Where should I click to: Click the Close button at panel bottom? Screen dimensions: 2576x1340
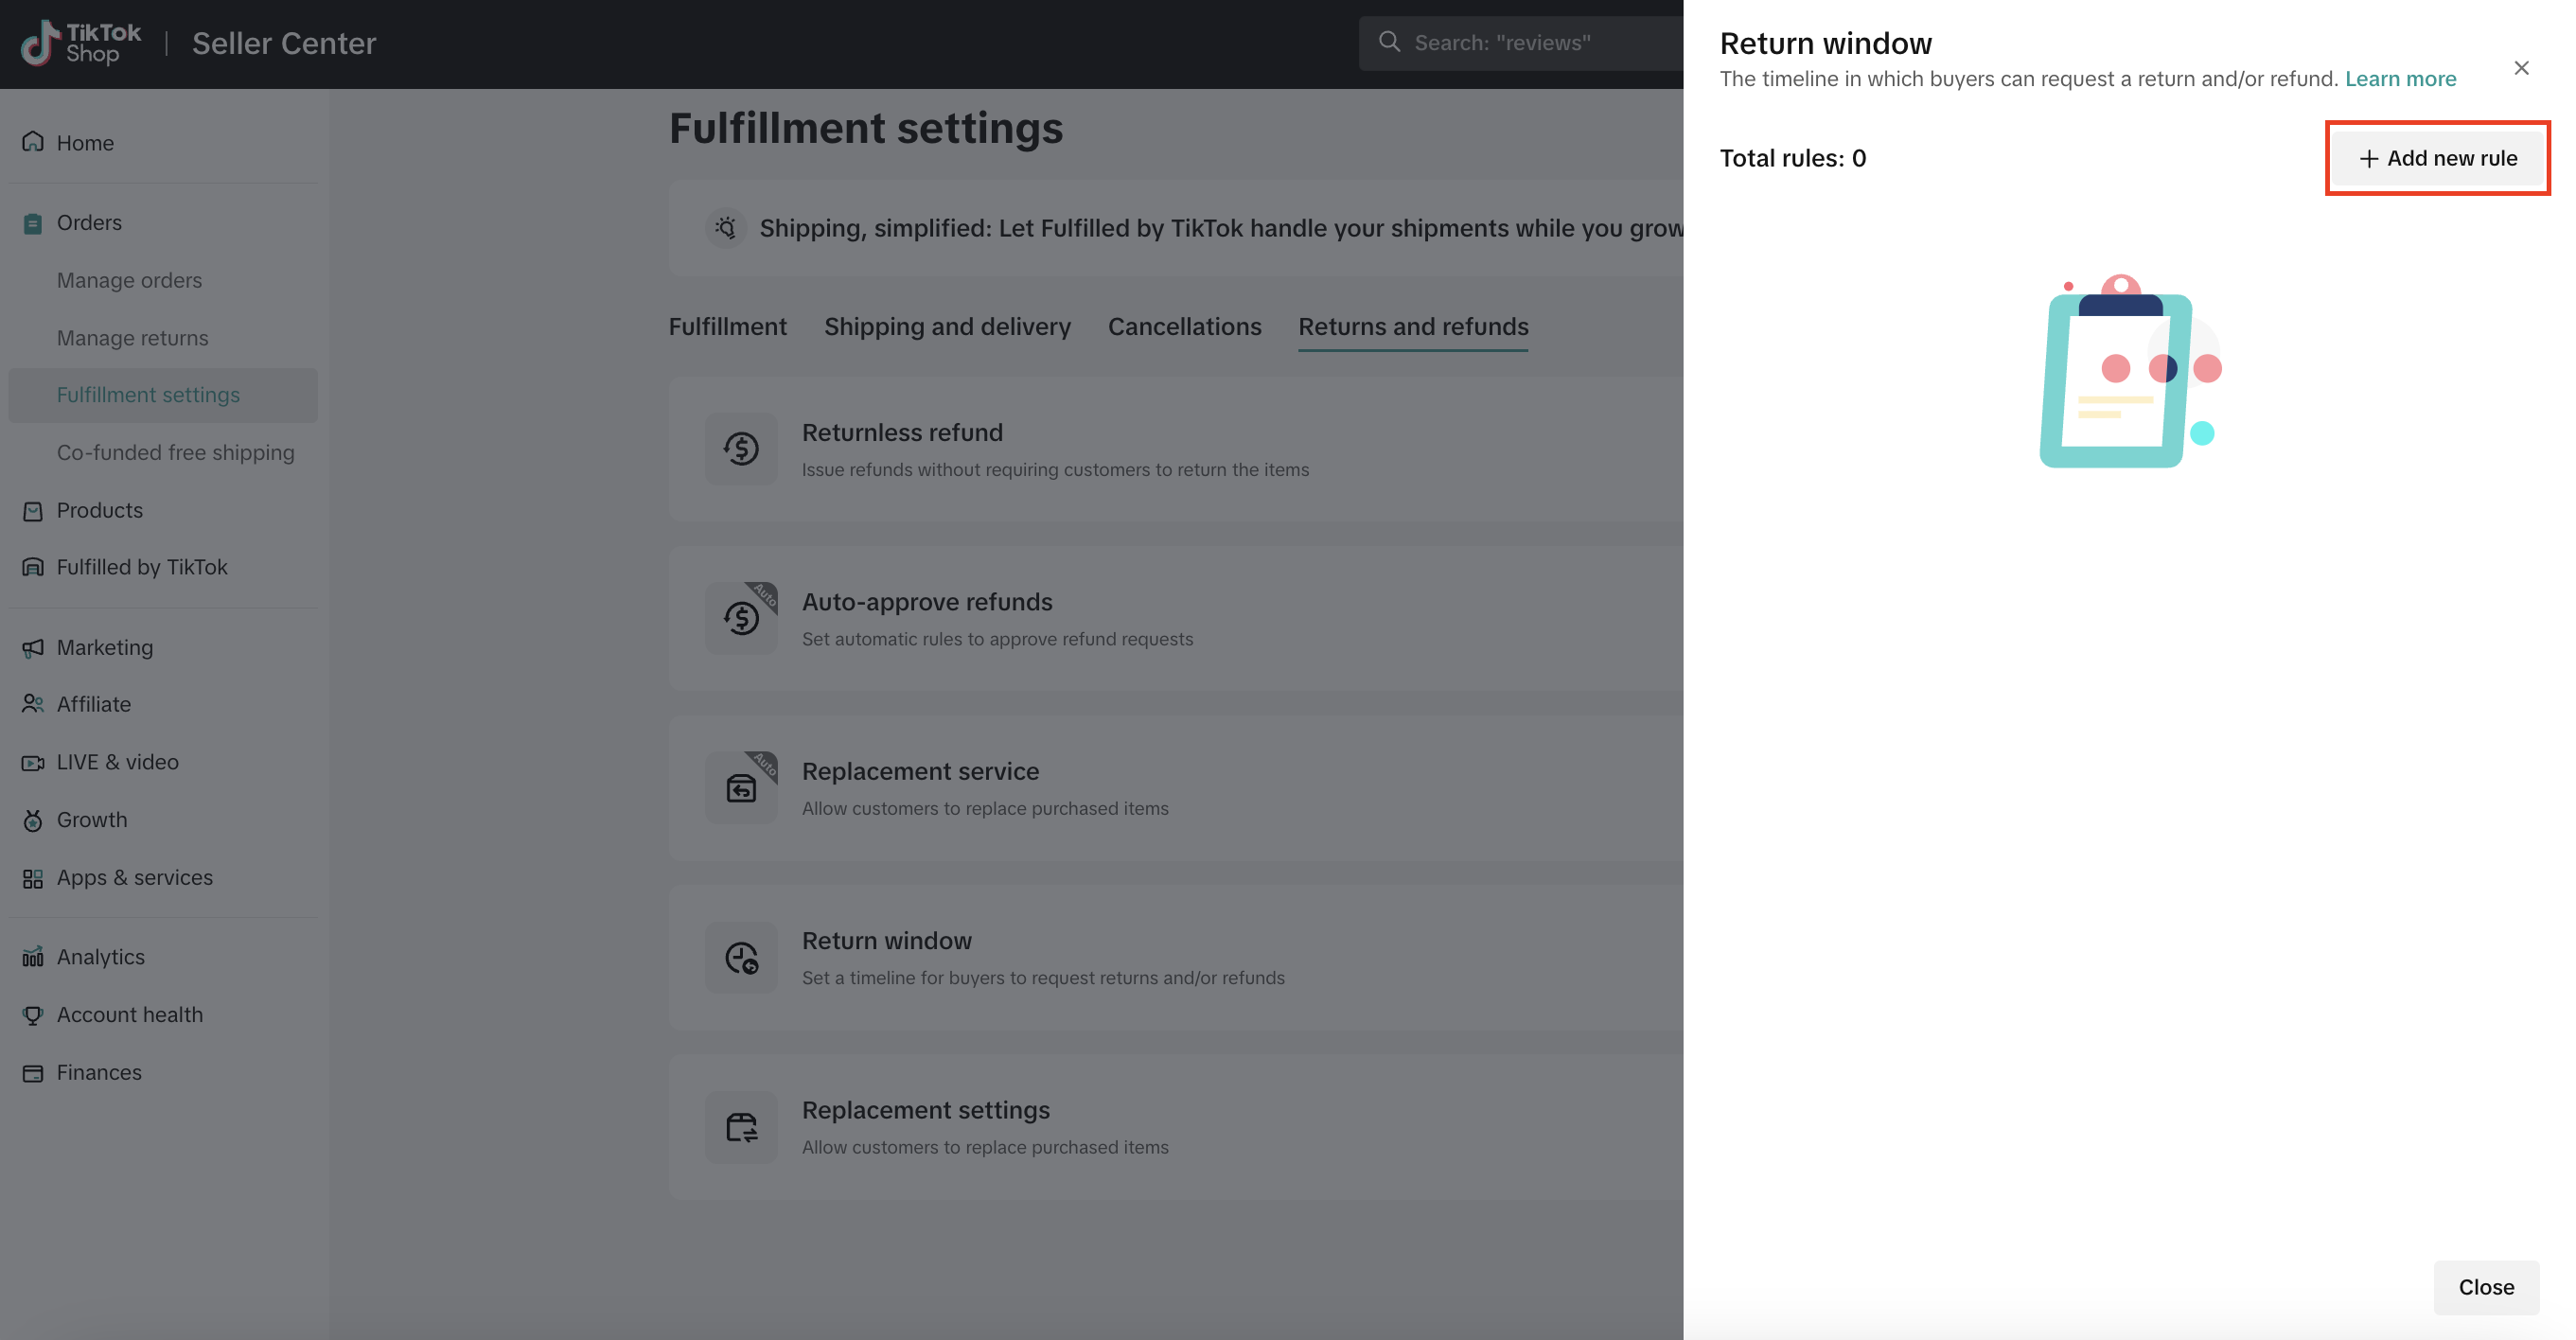(2486, 1287)
